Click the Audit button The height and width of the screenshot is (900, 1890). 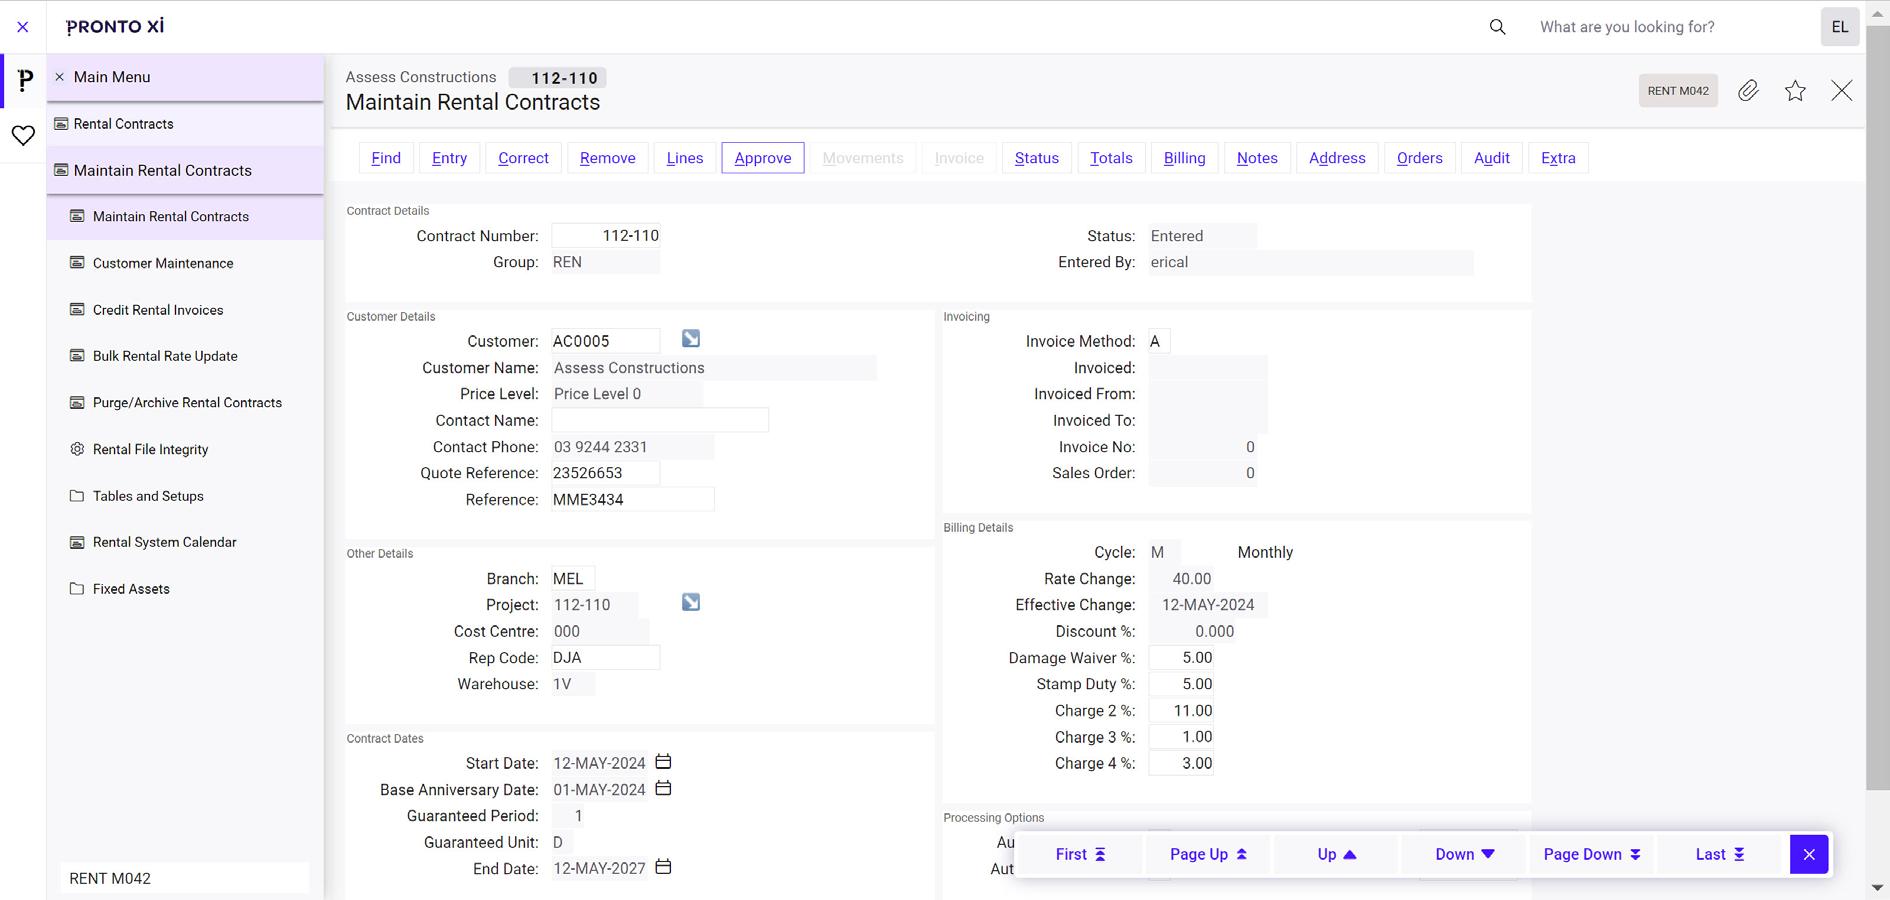pos(1492,158)
